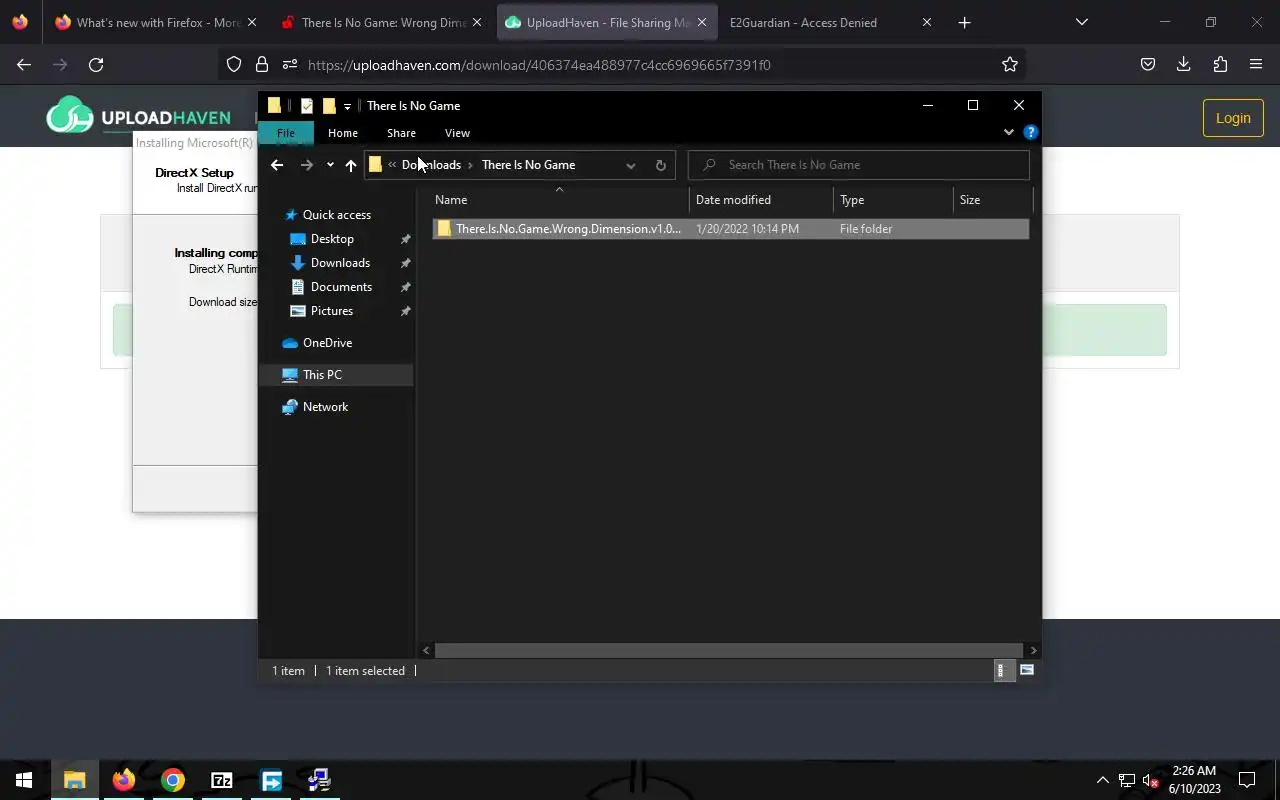Click the file list horizontal scrollbar
Viewport: 1280px width, 800px height.
[x=729, y=650]
